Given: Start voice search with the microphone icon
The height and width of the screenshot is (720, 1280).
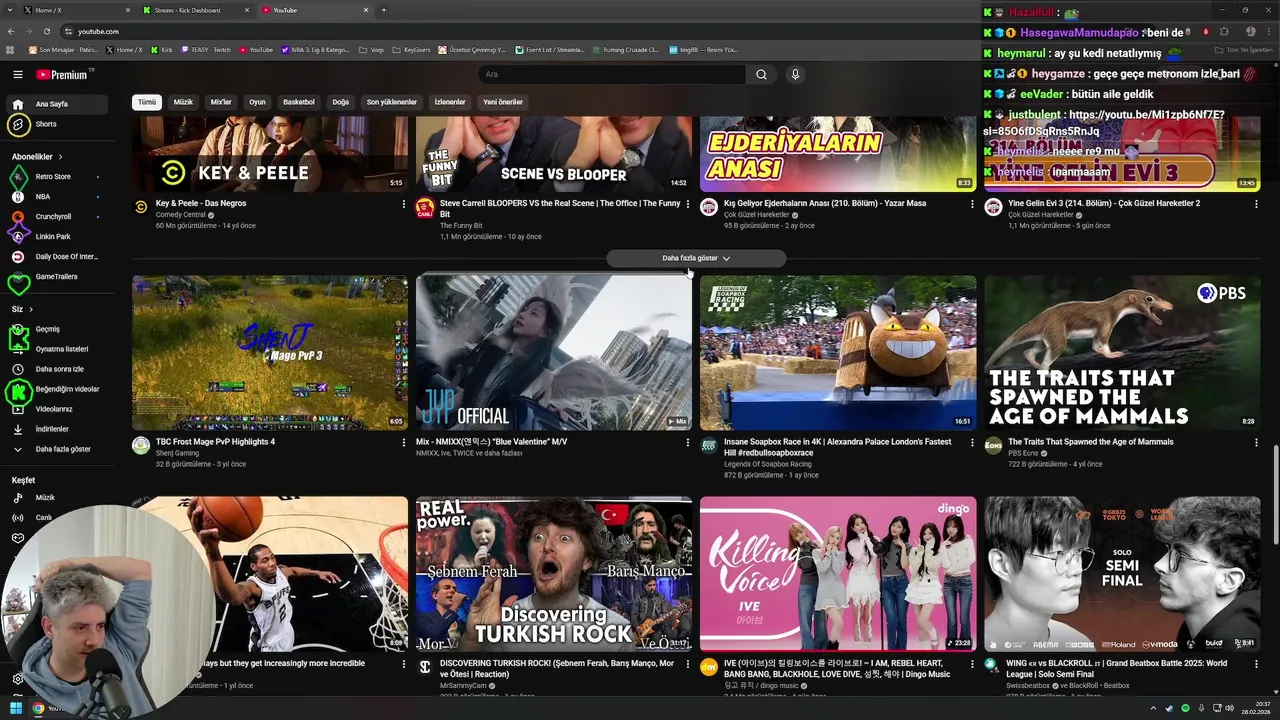Looking at the screenshot, I should click(795, 74).
